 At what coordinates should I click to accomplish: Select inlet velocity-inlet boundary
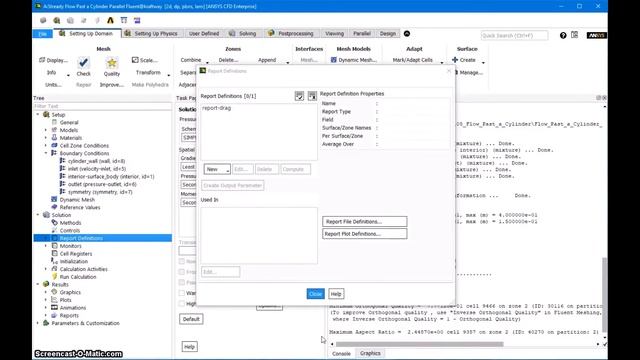[x=97, y=169]
